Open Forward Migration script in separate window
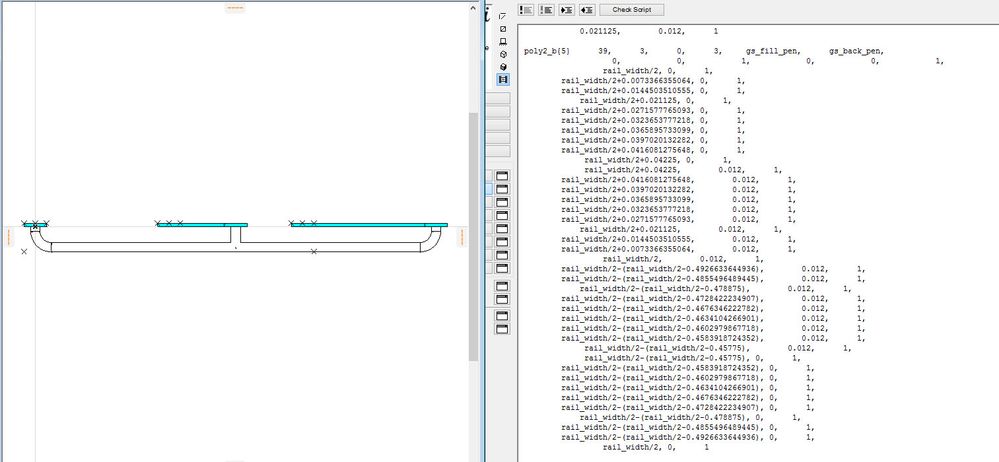 [x=503, y=256]
